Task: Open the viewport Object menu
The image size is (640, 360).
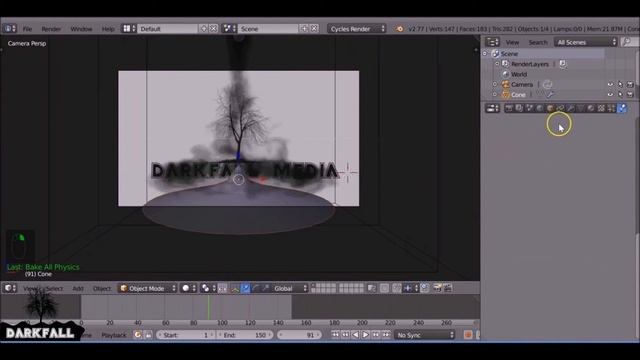Action: pyautogui.click(x=102, y=289)
